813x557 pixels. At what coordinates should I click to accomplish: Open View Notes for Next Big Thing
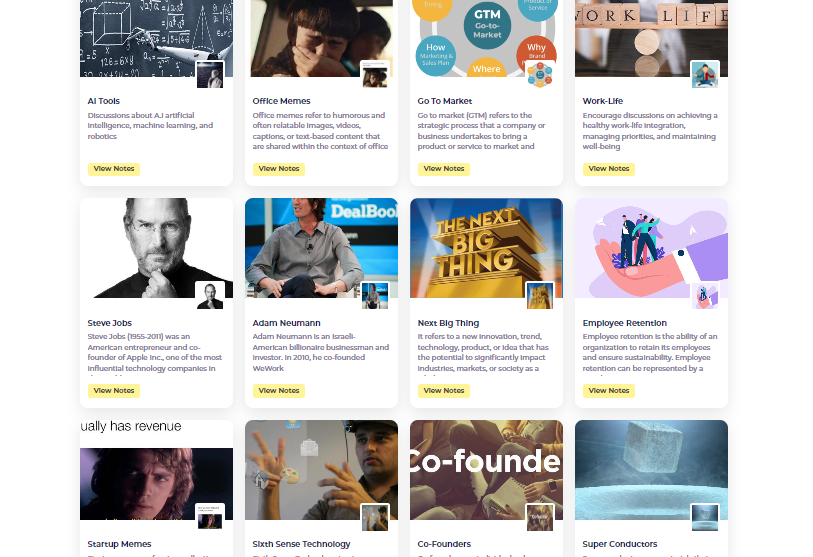point(443,391)
